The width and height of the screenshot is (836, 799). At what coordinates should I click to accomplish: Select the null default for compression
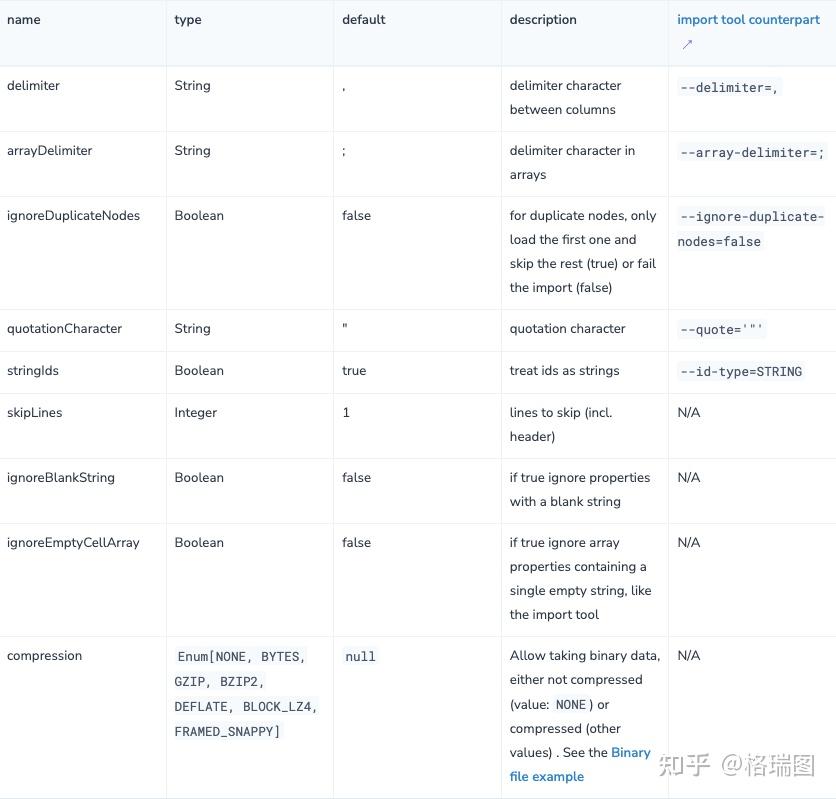[360, 656]
